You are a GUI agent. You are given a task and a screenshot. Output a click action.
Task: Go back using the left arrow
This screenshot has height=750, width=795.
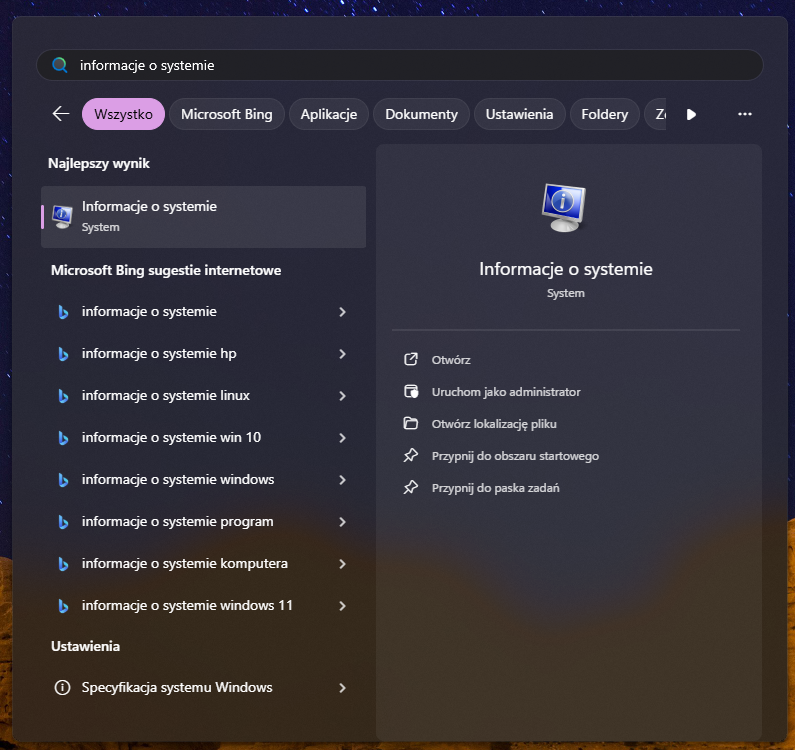click(61, 114)
